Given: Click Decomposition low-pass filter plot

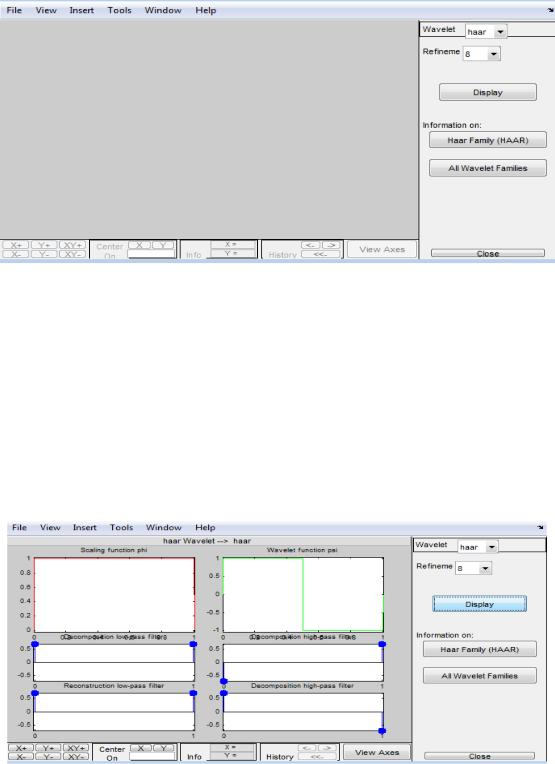Looking at the screenshot, I should point(114,663).
